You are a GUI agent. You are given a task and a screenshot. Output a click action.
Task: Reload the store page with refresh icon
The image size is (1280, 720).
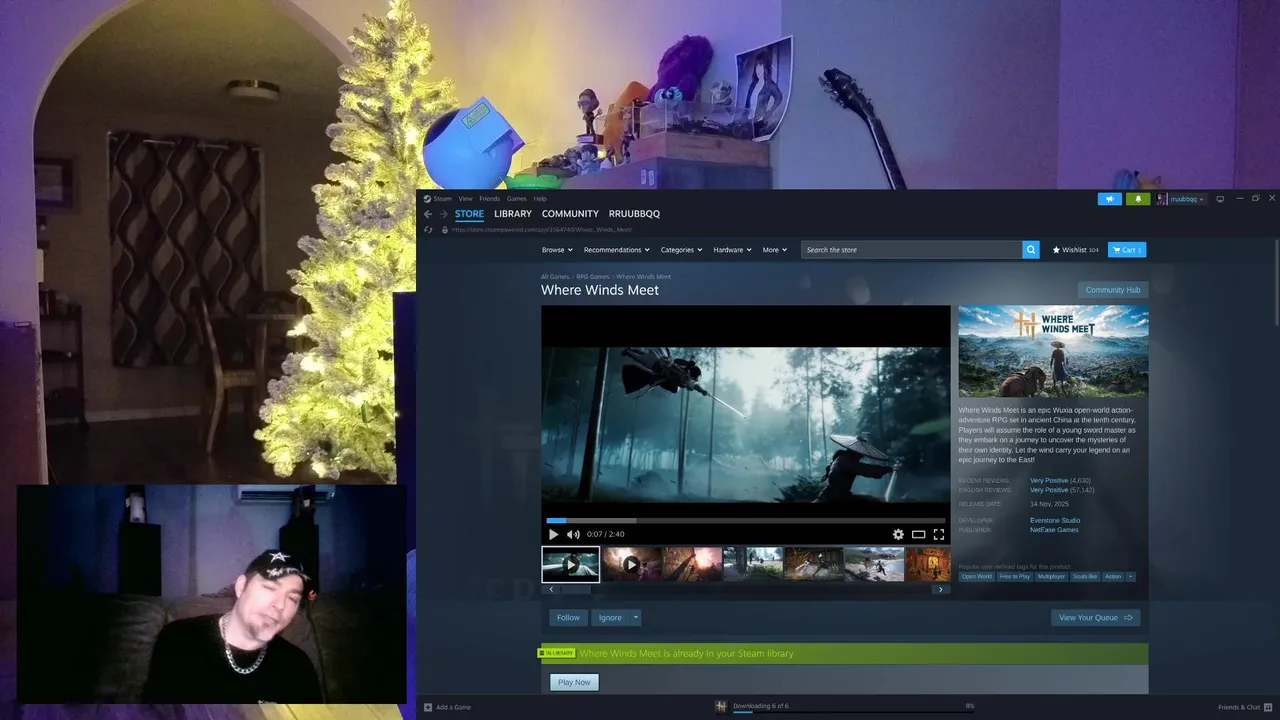point(428,229)
